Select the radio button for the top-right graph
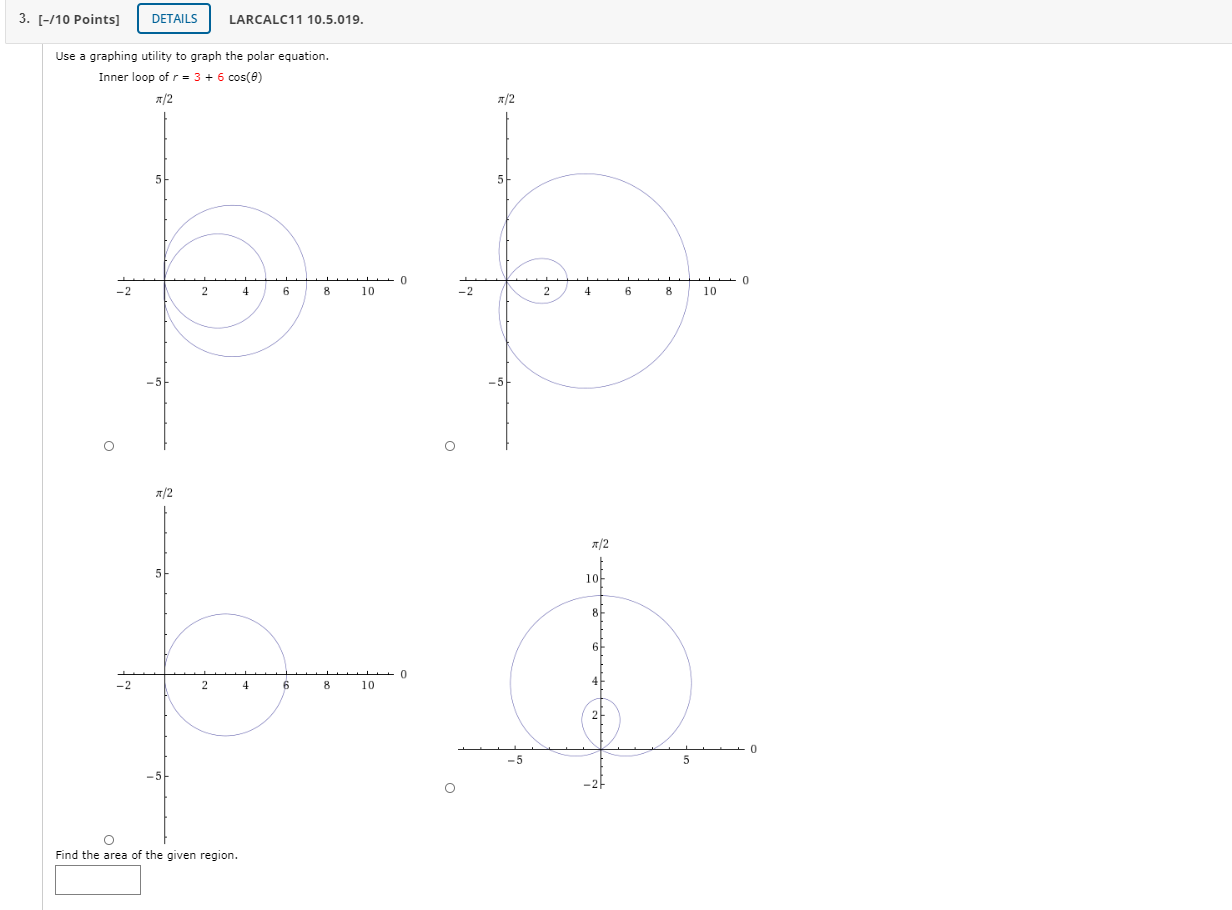Viewport: 1232px width, 910px height. [450, 446]
